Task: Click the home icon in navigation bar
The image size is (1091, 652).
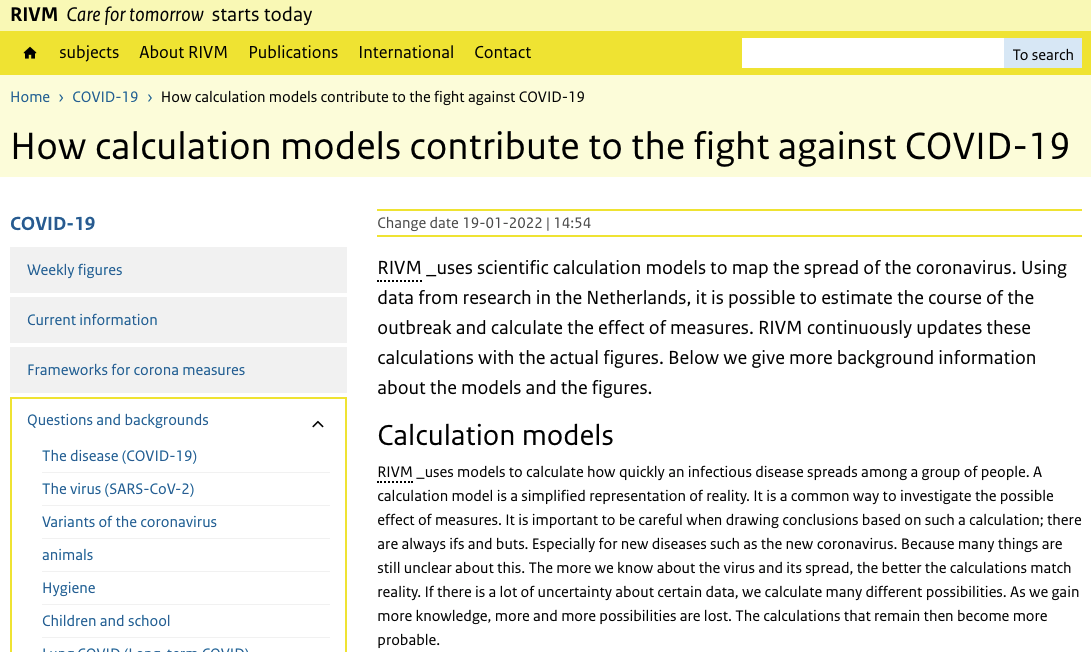Action: (x=29, y=53)
